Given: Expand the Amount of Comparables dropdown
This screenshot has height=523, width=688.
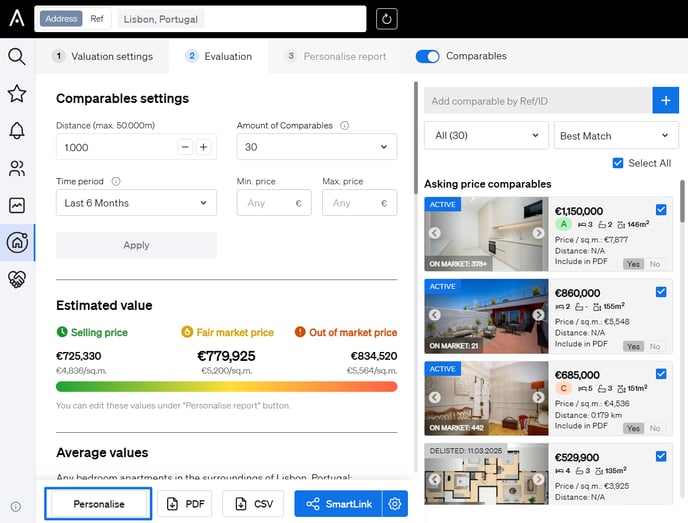Looking at the screenshot, I should click(x=316, y=147).
